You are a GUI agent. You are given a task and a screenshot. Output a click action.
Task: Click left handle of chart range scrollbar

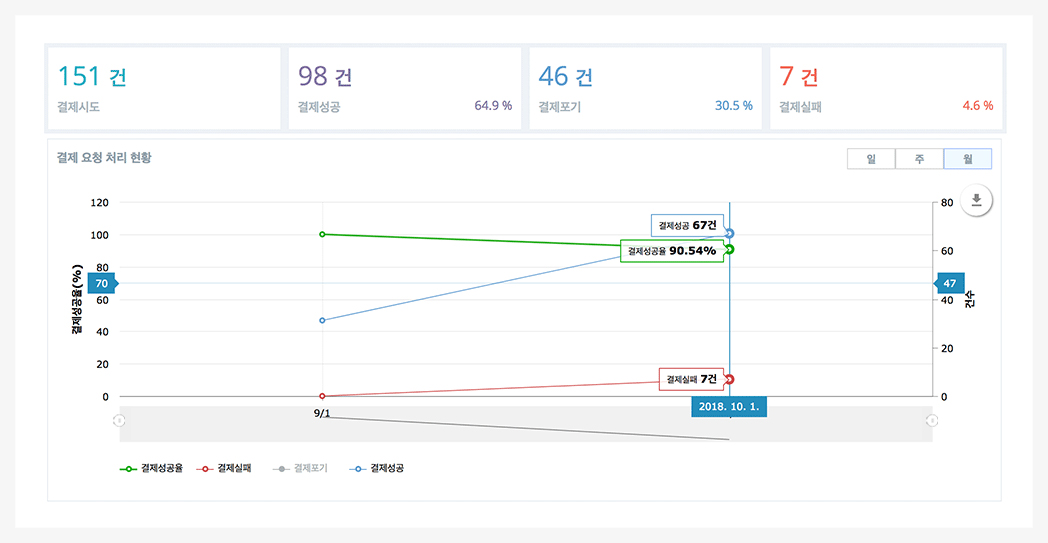pos(120,421)
